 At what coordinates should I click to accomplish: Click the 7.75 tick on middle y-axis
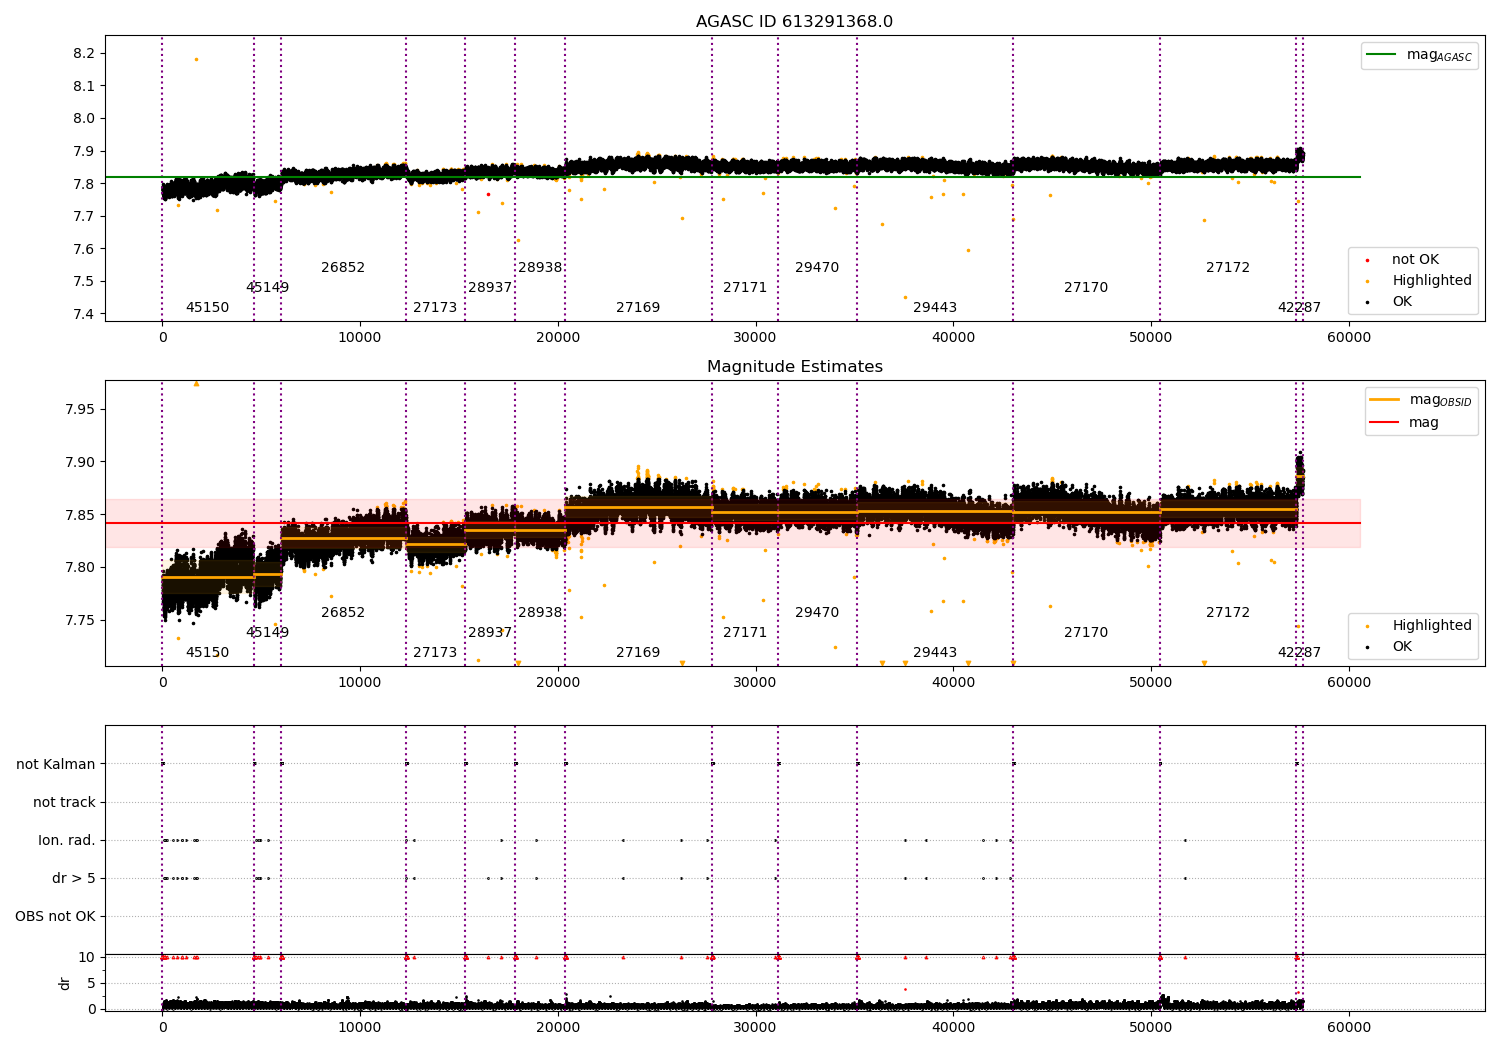80,621
